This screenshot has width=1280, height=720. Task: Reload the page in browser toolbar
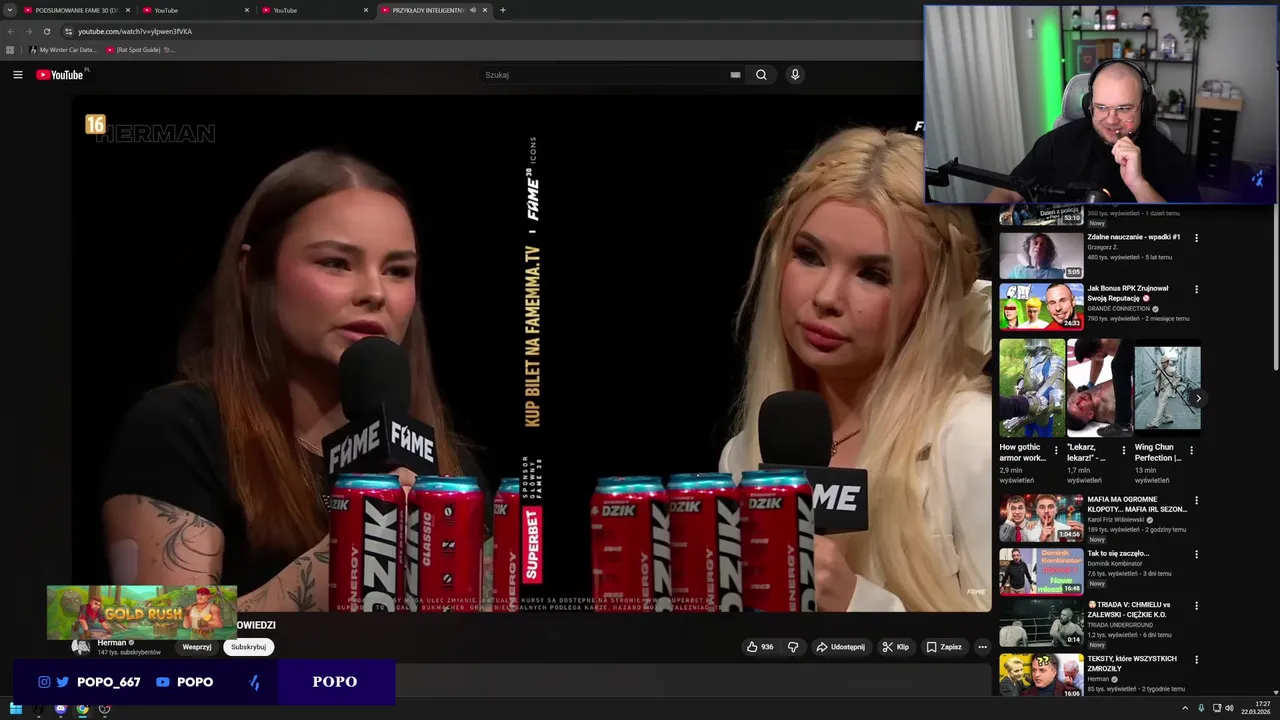coord(46,31)
